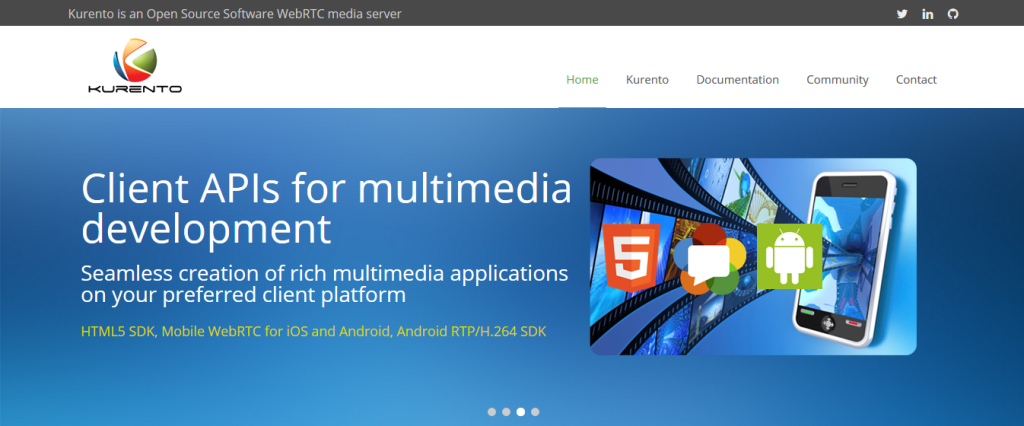Viewport: 1024px width, 426px height.
Task: Select the Home menu item
Action: pyautogui.click(x=582, y=80)
